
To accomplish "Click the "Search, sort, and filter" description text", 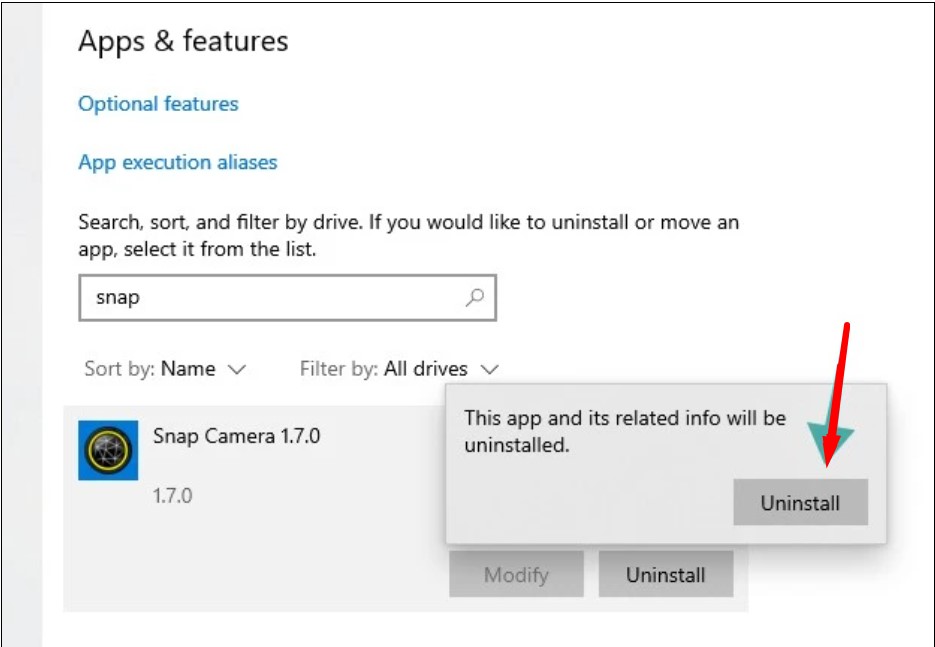I will pyautogui.click(x=408, y=235).
